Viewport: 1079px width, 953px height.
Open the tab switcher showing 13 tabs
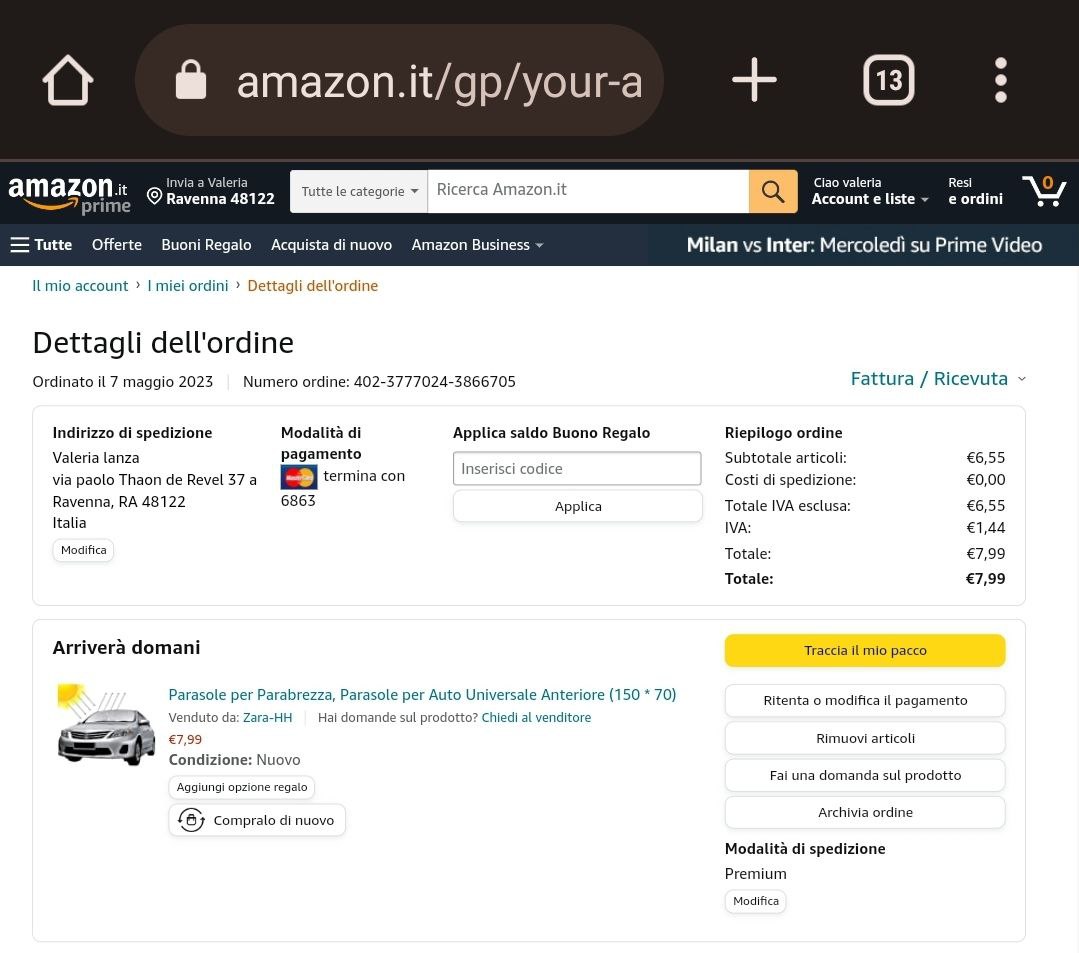pyautogui.click(x=888, y=80)
